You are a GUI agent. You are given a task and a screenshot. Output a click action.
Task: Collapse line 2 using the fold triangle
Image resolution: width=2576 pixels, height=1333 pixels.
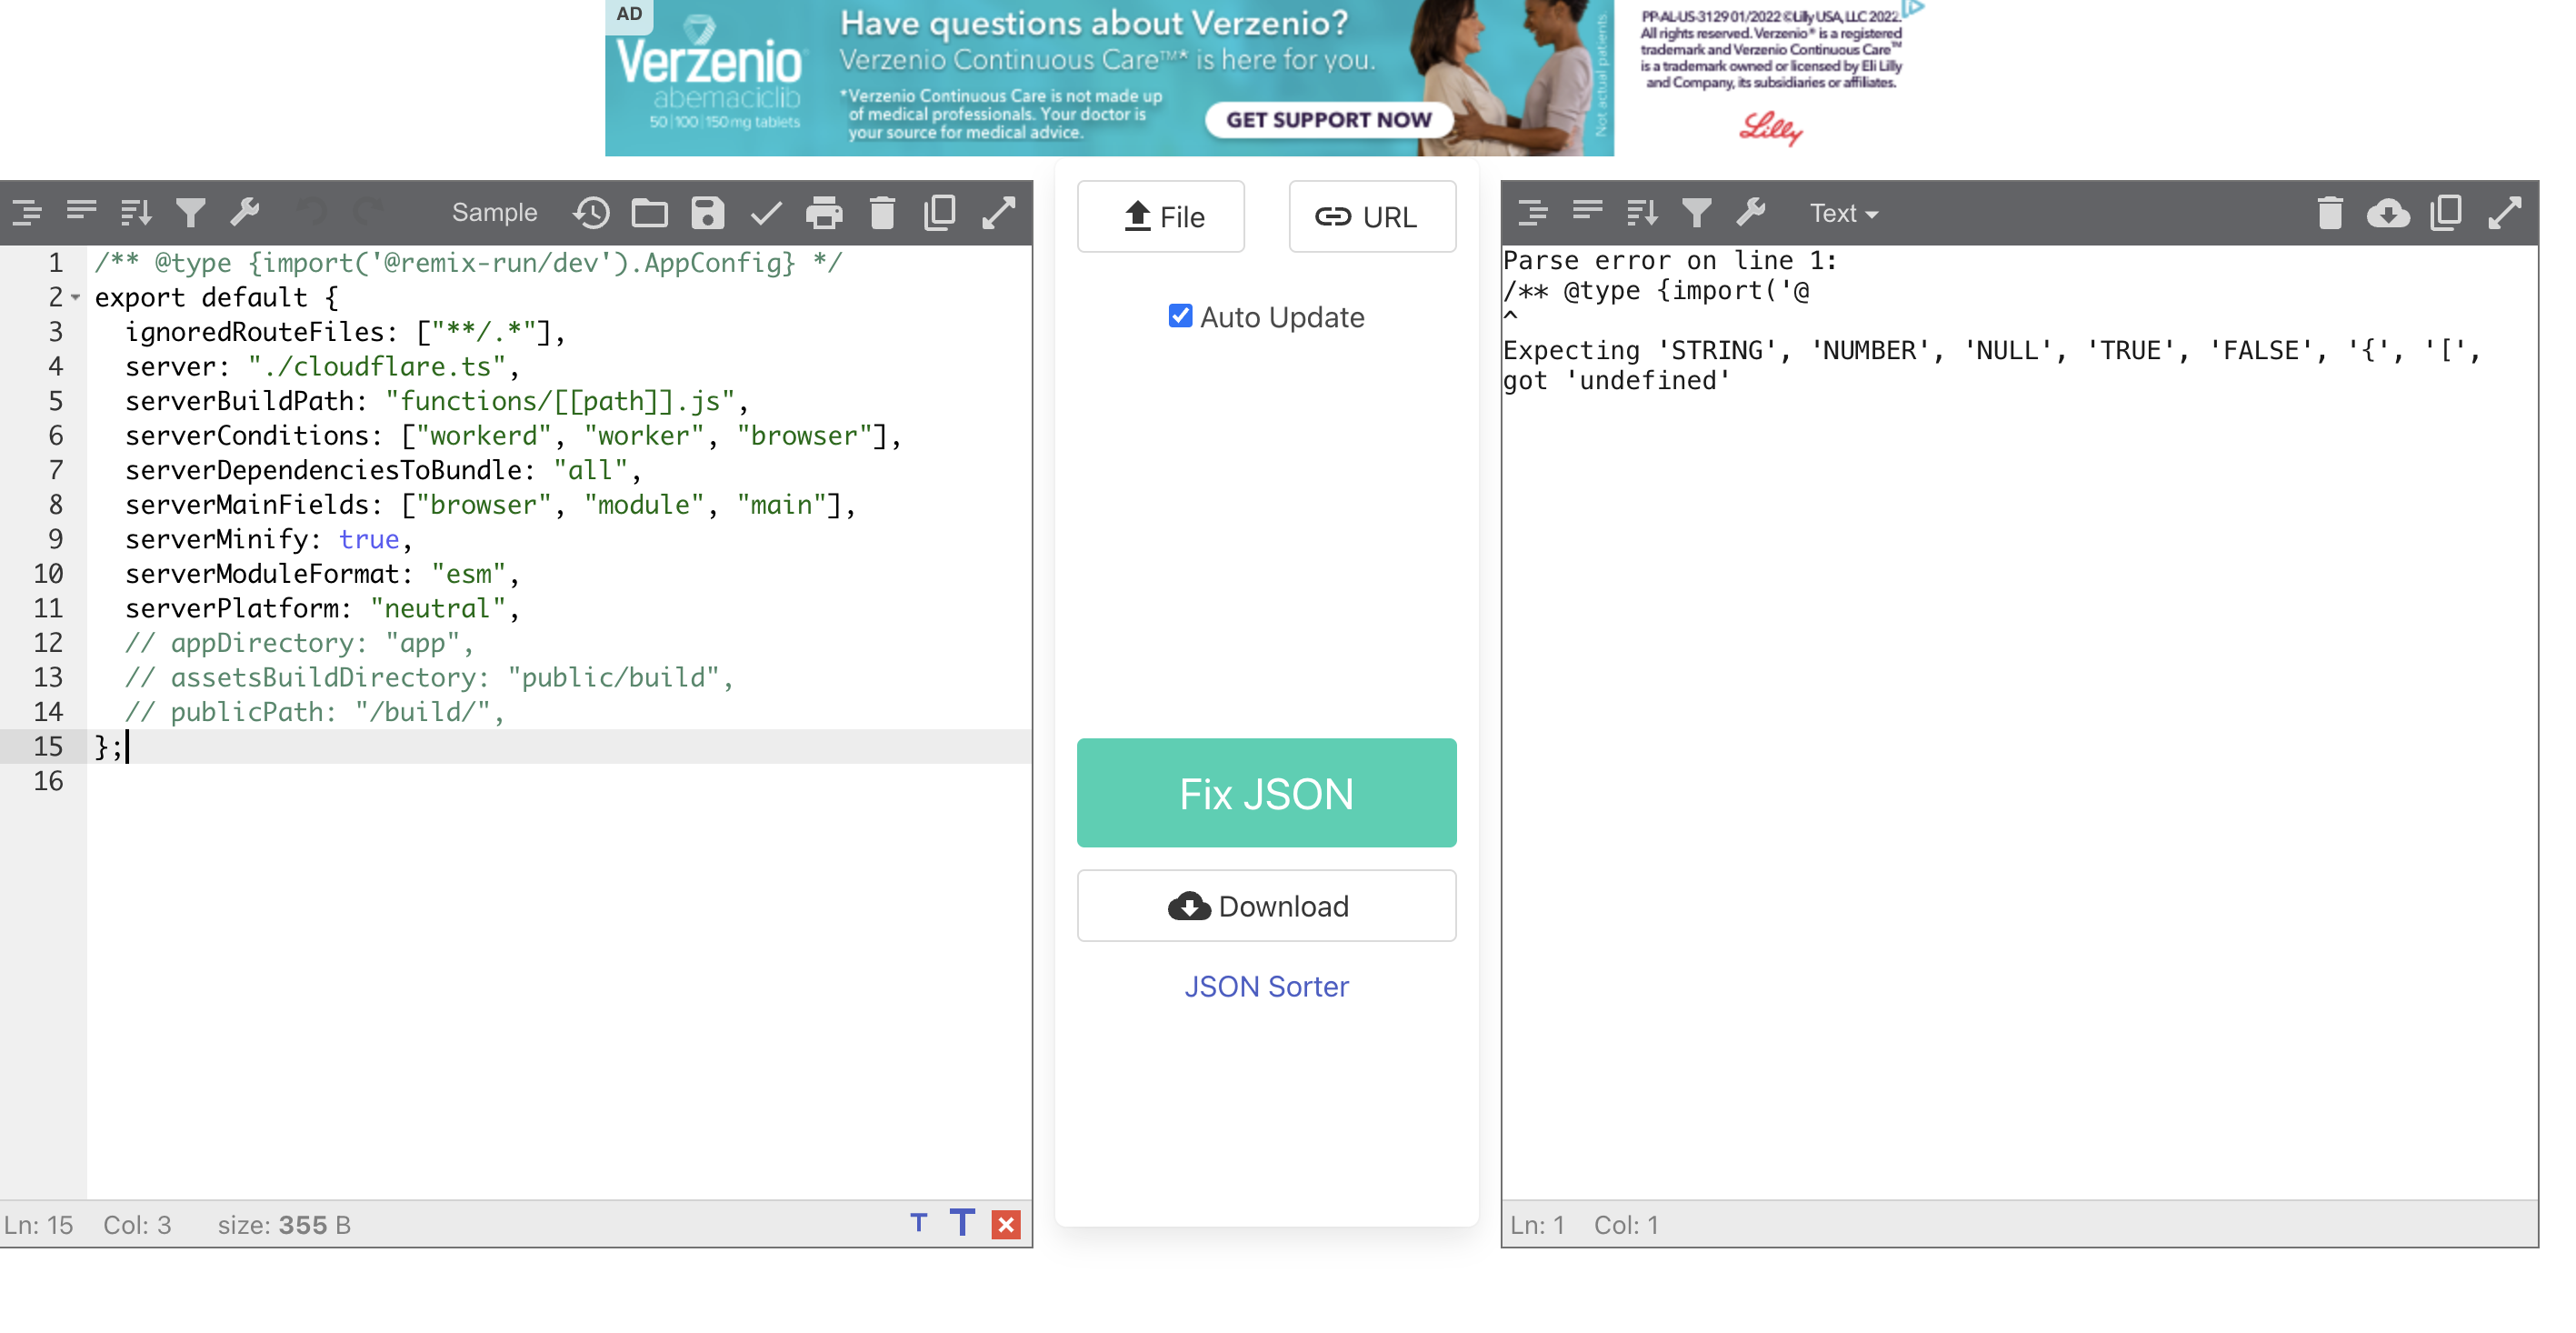point(76,297)
